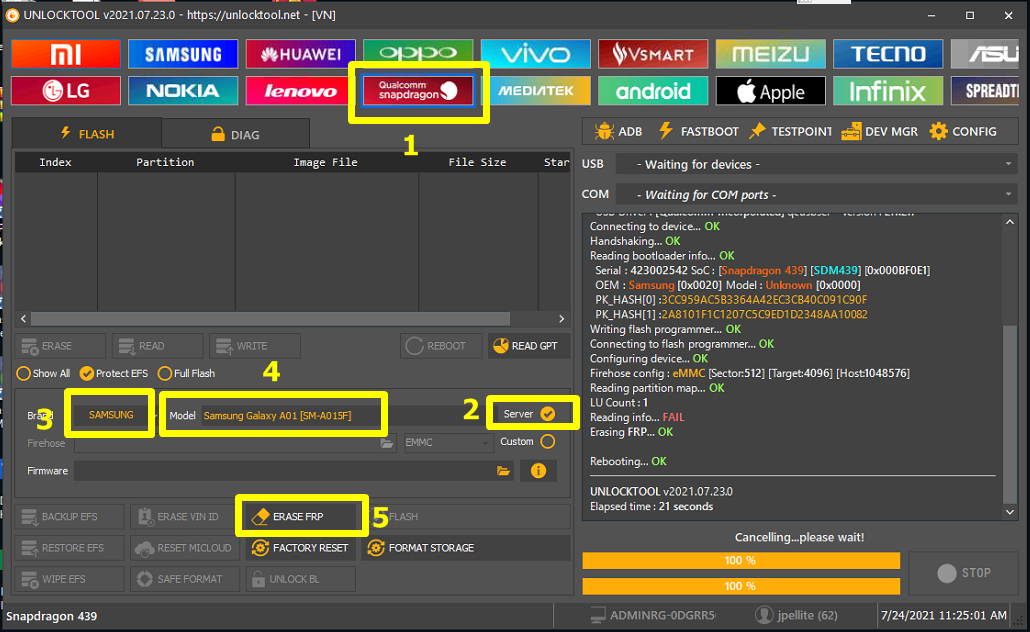The width and height of the screenshot is (1030, 632).
Task: Select the Qualcomm Snapdragon tile
Action: pos(418,91)
